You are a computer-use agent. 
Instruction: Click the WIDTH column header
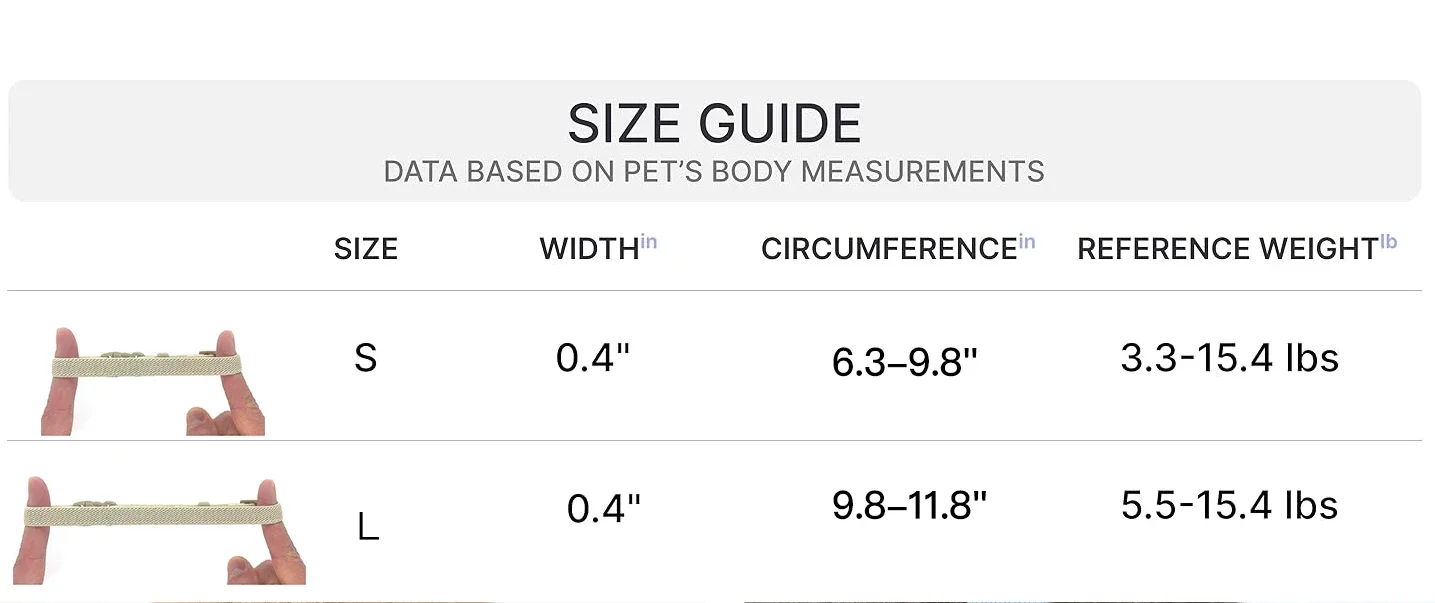589,249
